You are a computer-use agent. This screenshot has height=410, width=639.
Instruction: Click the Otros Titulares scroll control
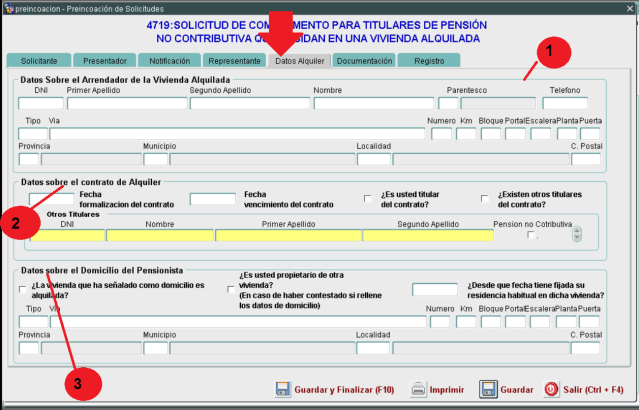[x=576, y=234]
